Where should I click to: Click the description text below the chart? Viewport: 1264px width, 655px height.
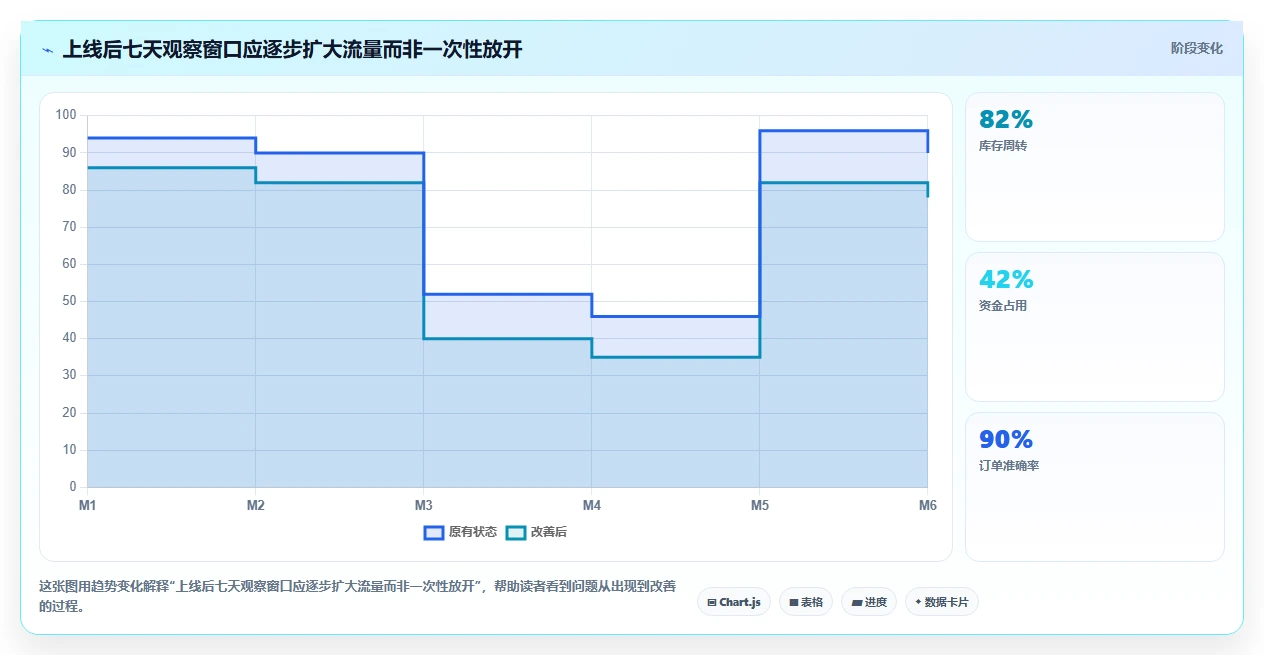click(x=358, y=596)
